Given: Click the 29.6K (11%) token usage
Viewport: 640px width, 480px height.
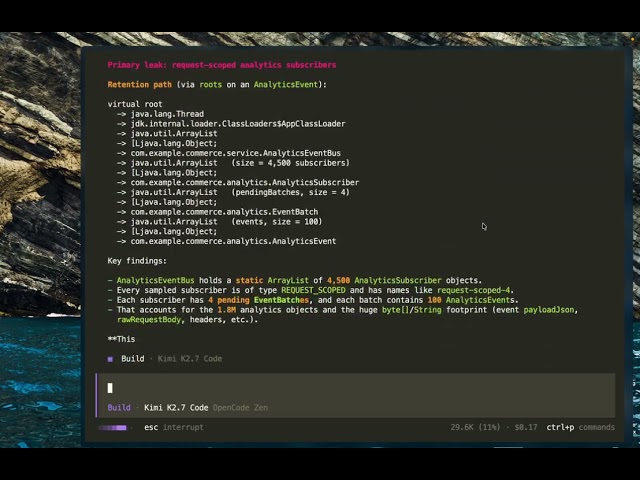Looking at the screenshot, I should click(475, 427).
